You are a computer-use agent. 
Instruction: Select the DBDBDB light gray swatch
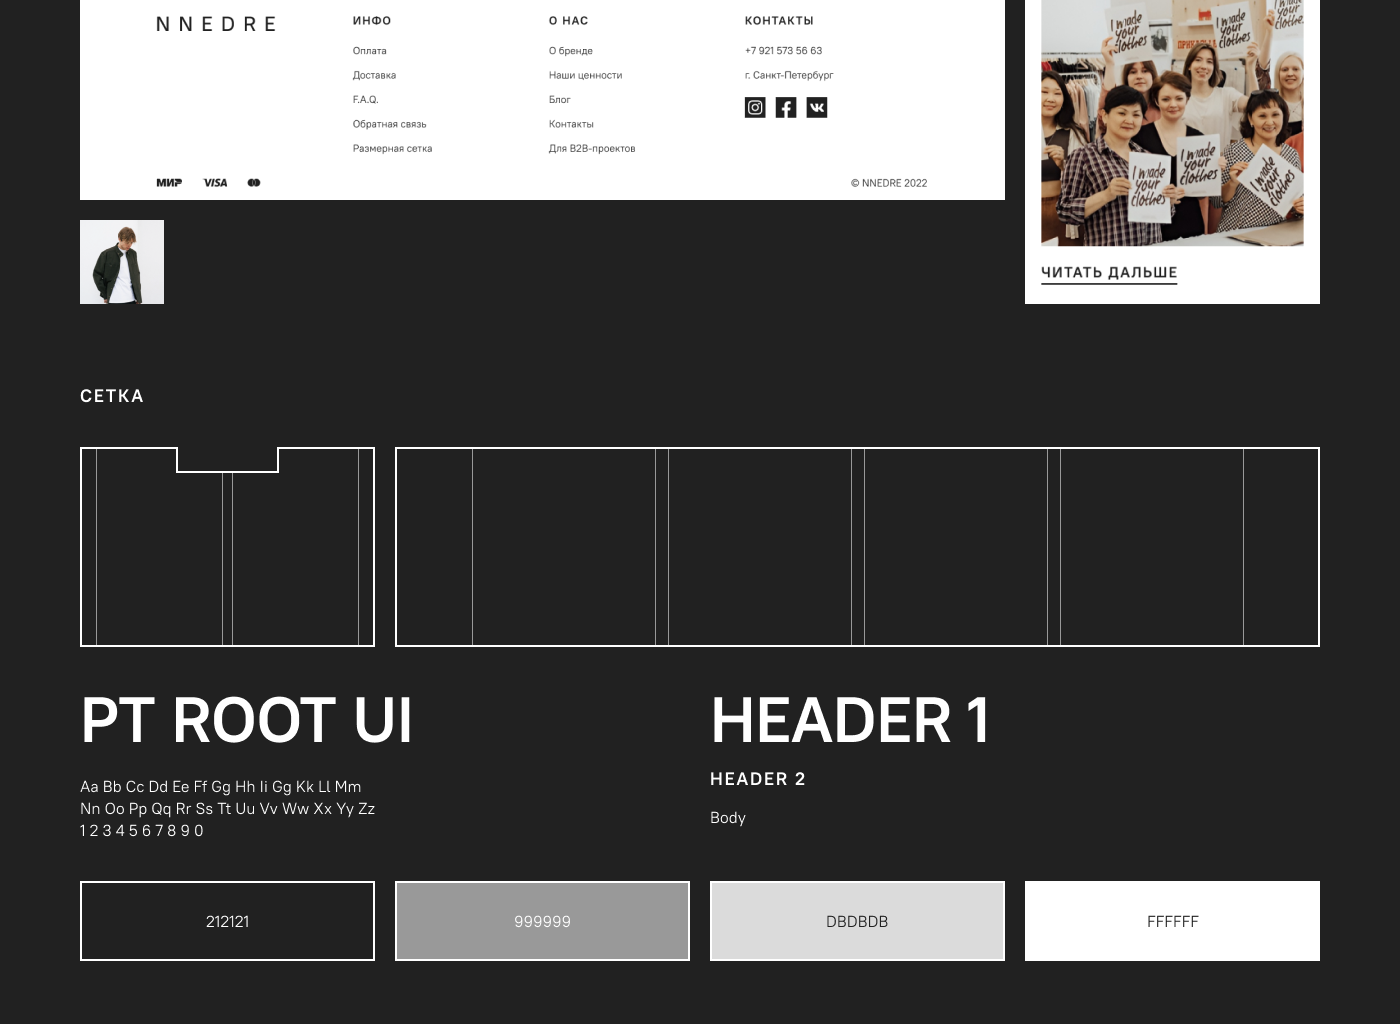click(857, 921)
